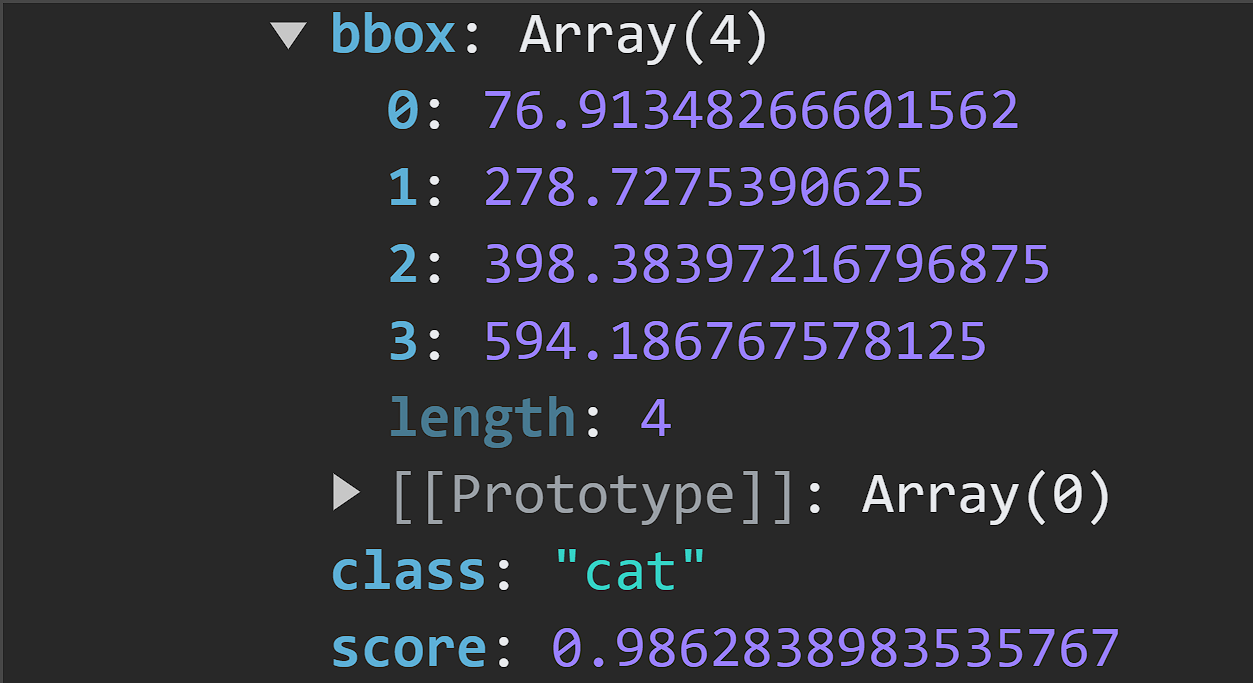Select value 398.38397216796875
1253x683 pixels.
coord(767,264)
